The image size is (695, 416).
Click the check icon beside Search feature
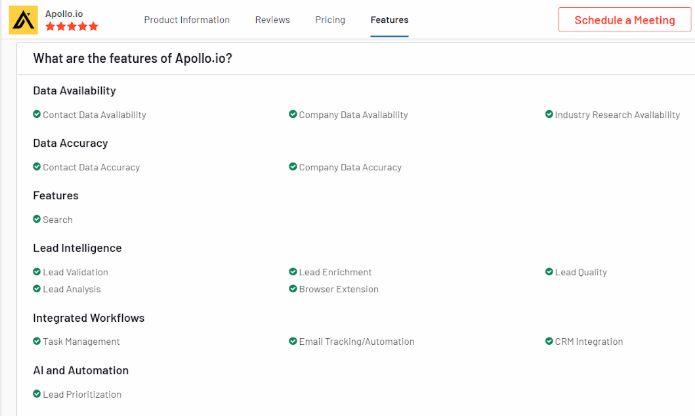pyautogui.click(x=37, y=219)
